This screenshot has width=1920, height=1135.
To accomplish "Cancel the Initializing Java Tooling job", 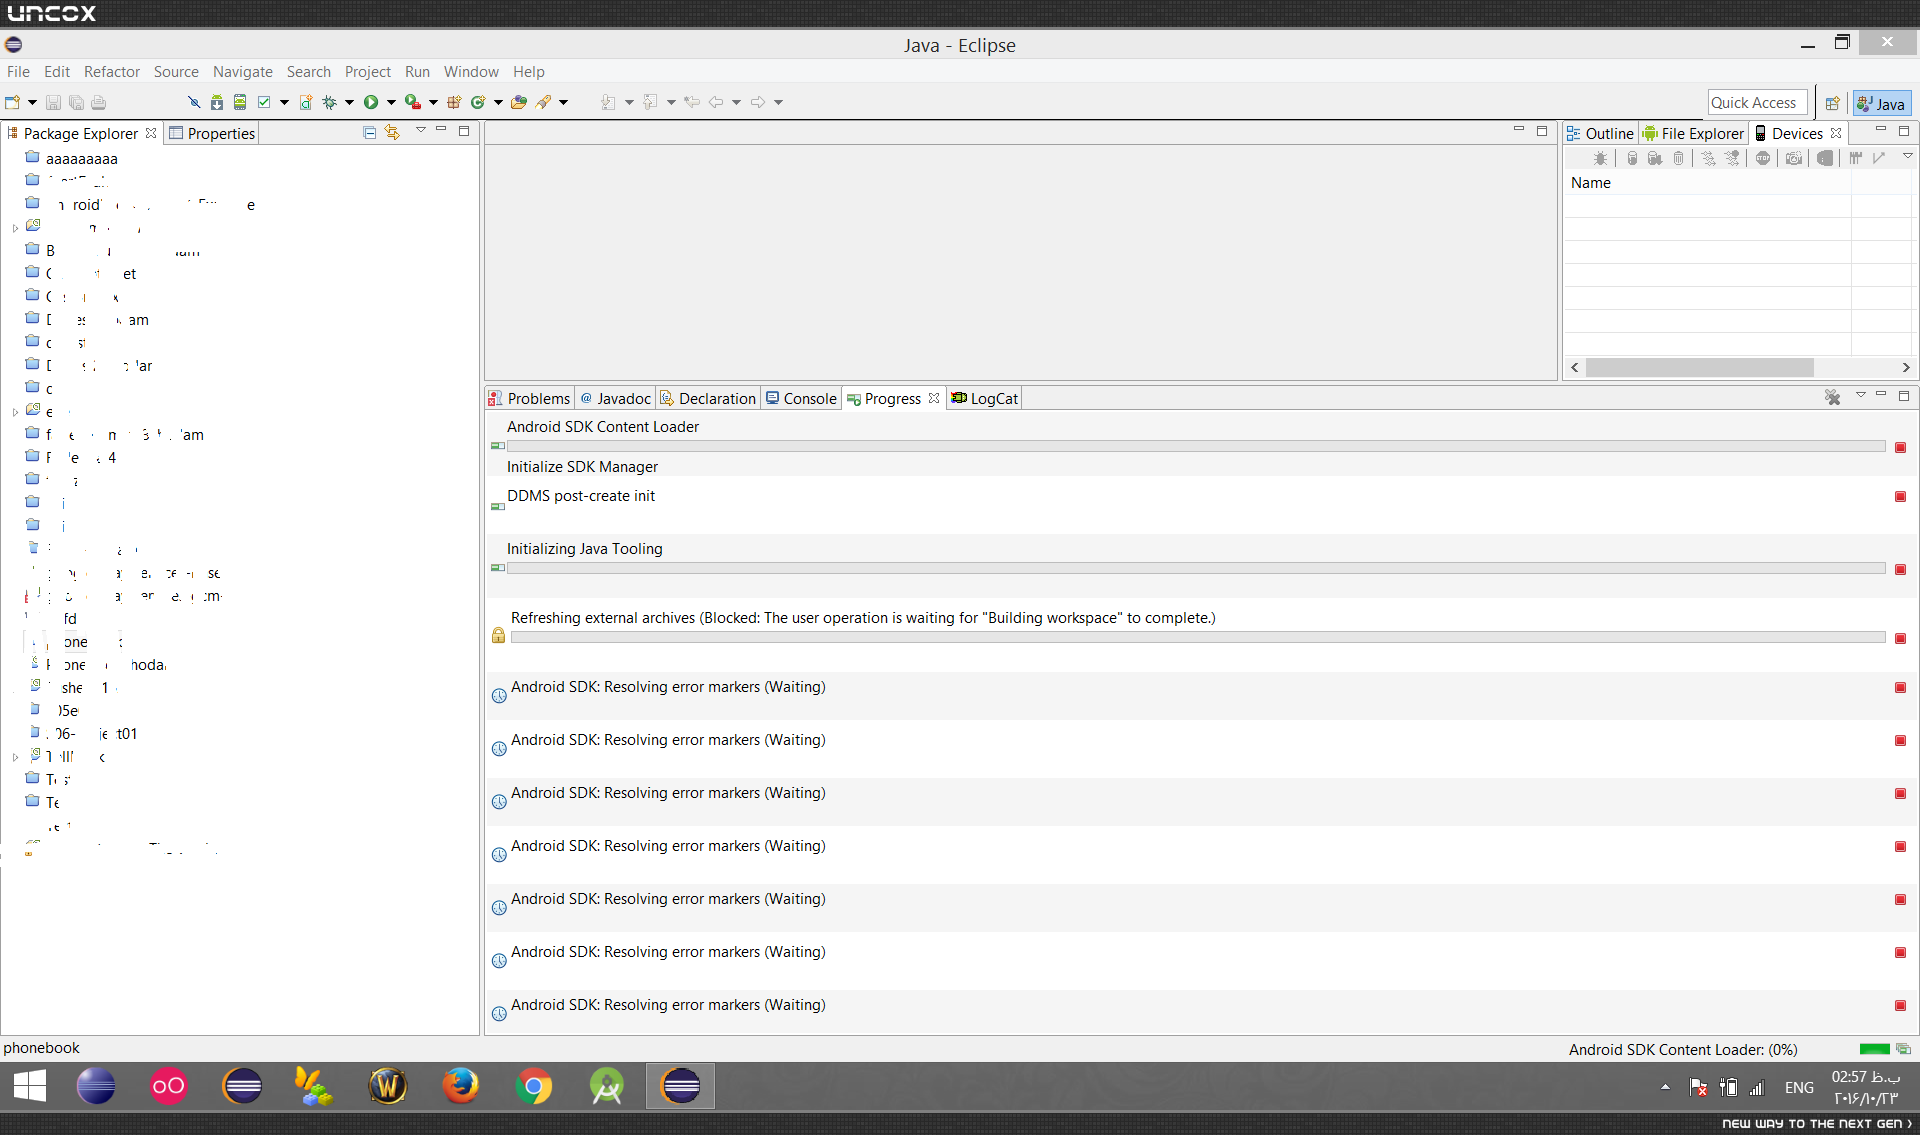I will (x=1900, y=569).
